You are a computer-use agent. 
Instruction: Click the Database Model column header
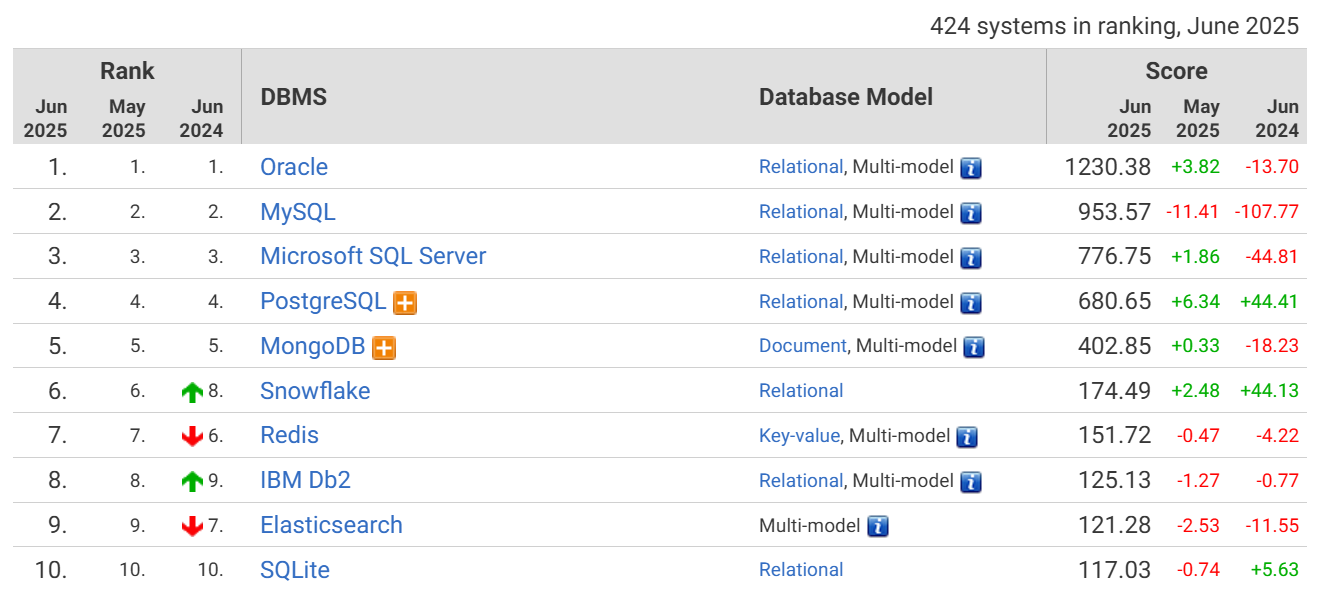tap(846, 97)
